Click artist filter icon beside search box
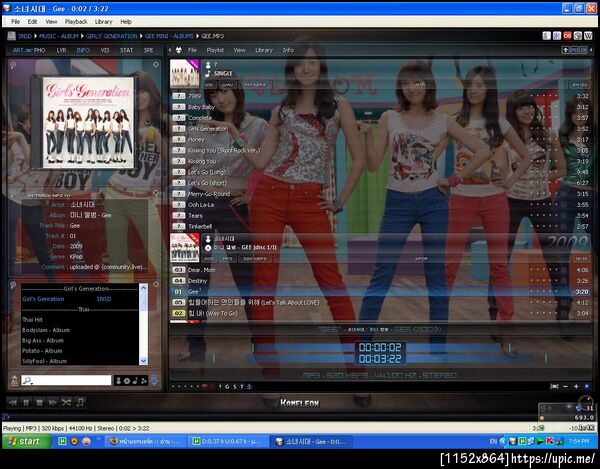The width and height of the screenshot is (600, 469). coord(119,380)
